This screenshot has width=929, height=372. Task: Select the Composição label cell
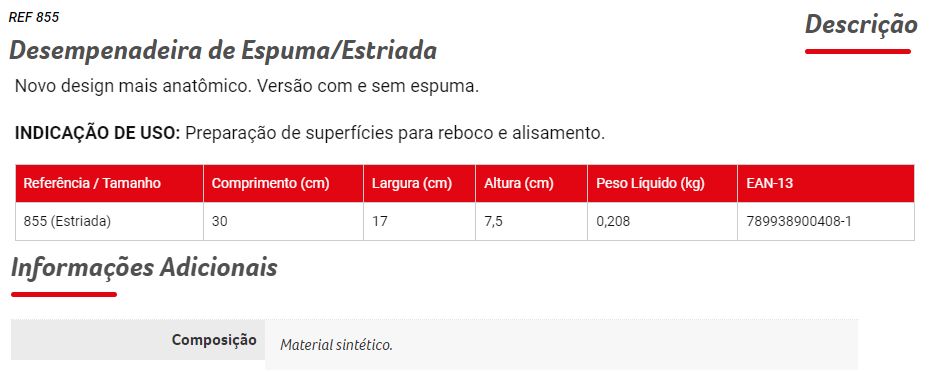point(138,340)
